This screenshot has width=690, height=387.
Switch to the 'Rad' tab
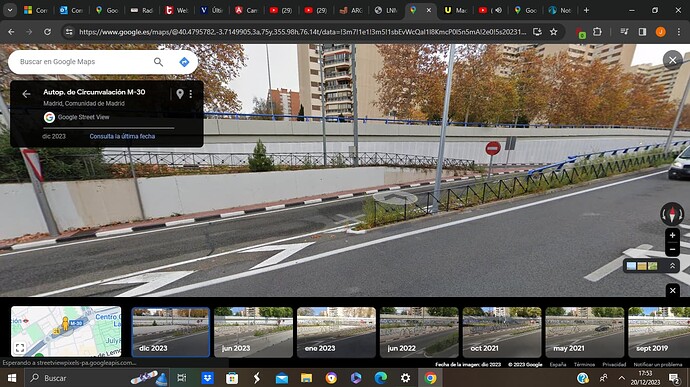coord(142,10)
